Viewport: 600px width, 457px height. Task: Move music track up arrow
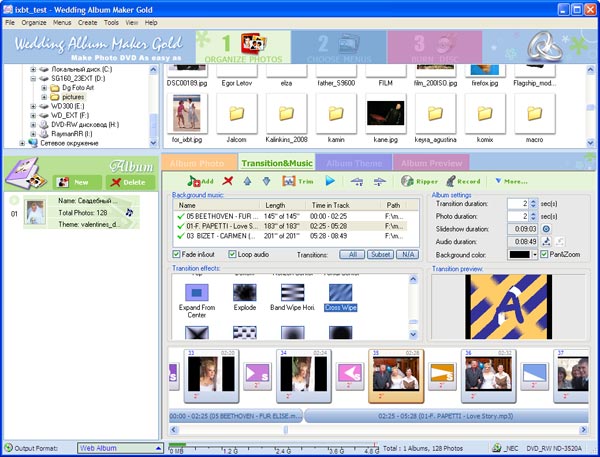point(247,181)
